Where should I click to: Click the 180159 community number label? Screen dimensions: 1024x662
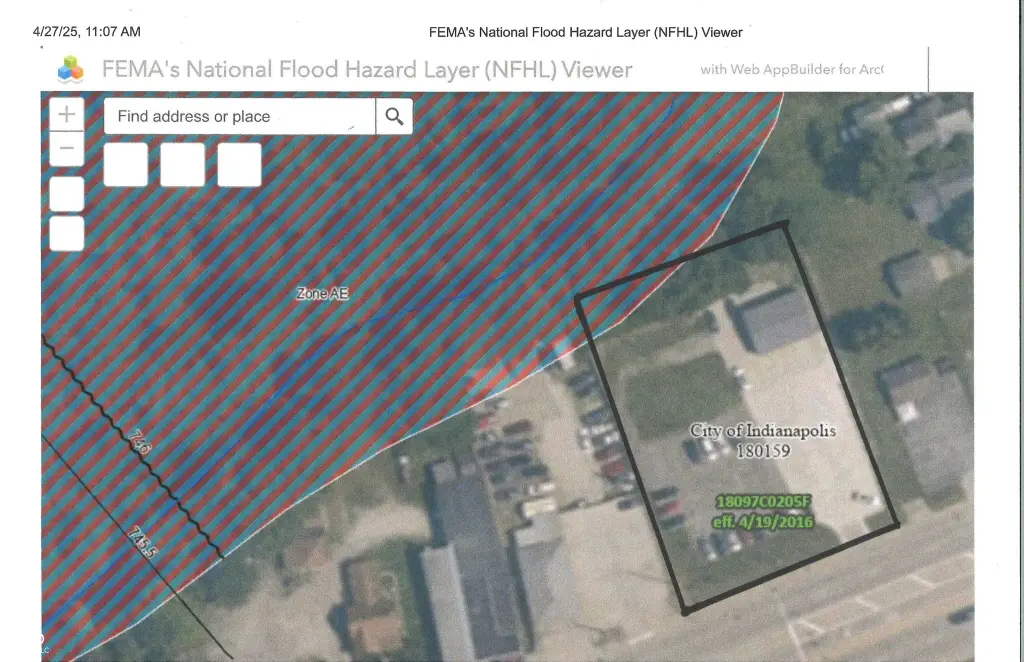(763, 451)
